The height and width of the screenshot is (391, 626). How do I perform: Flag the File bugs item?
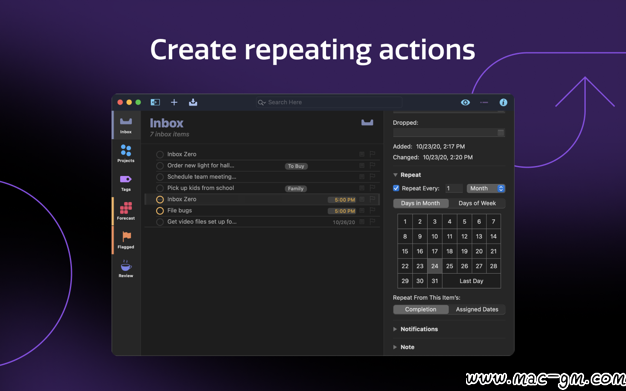coord(372,210)
